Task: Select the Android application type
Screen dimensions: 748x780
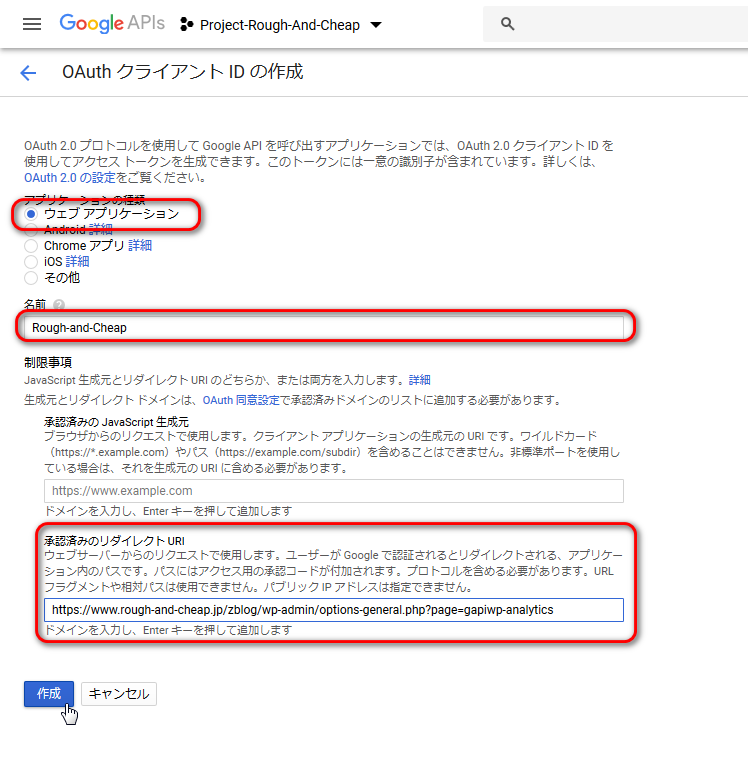Action: [31, 230]
